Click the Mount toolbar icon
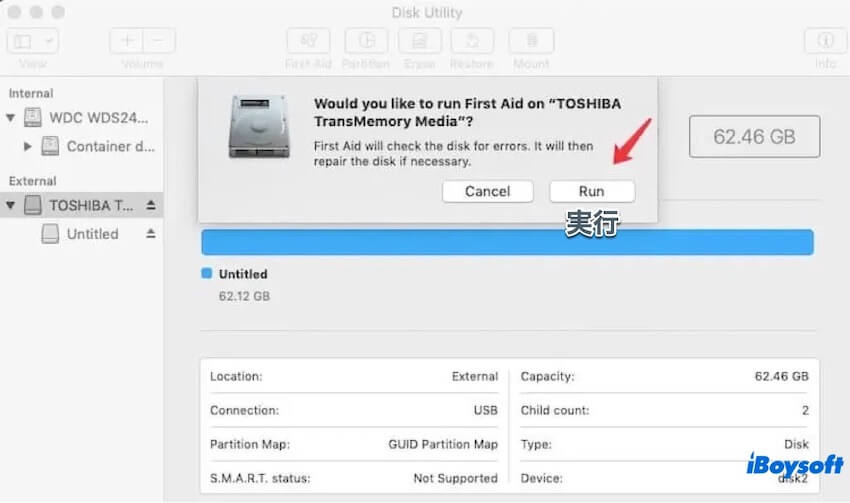 tap(531, 41)
